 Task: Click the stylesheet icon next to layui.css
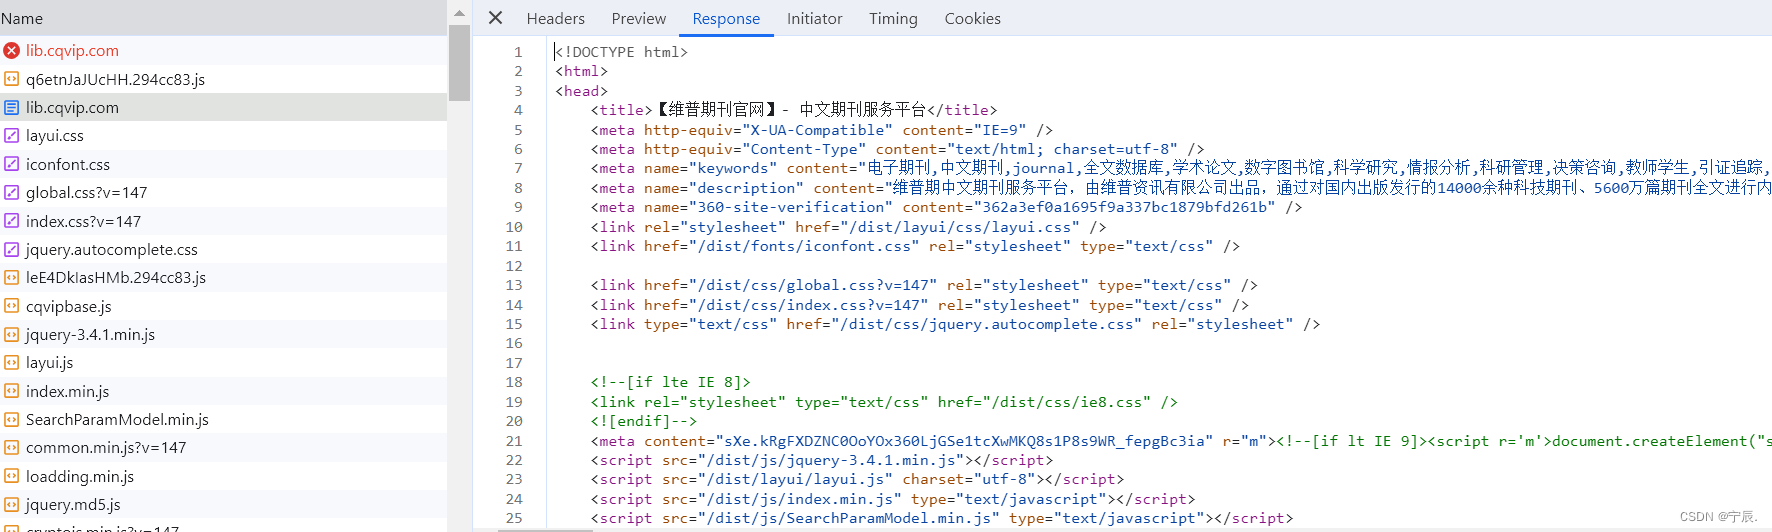coord(12,135)
